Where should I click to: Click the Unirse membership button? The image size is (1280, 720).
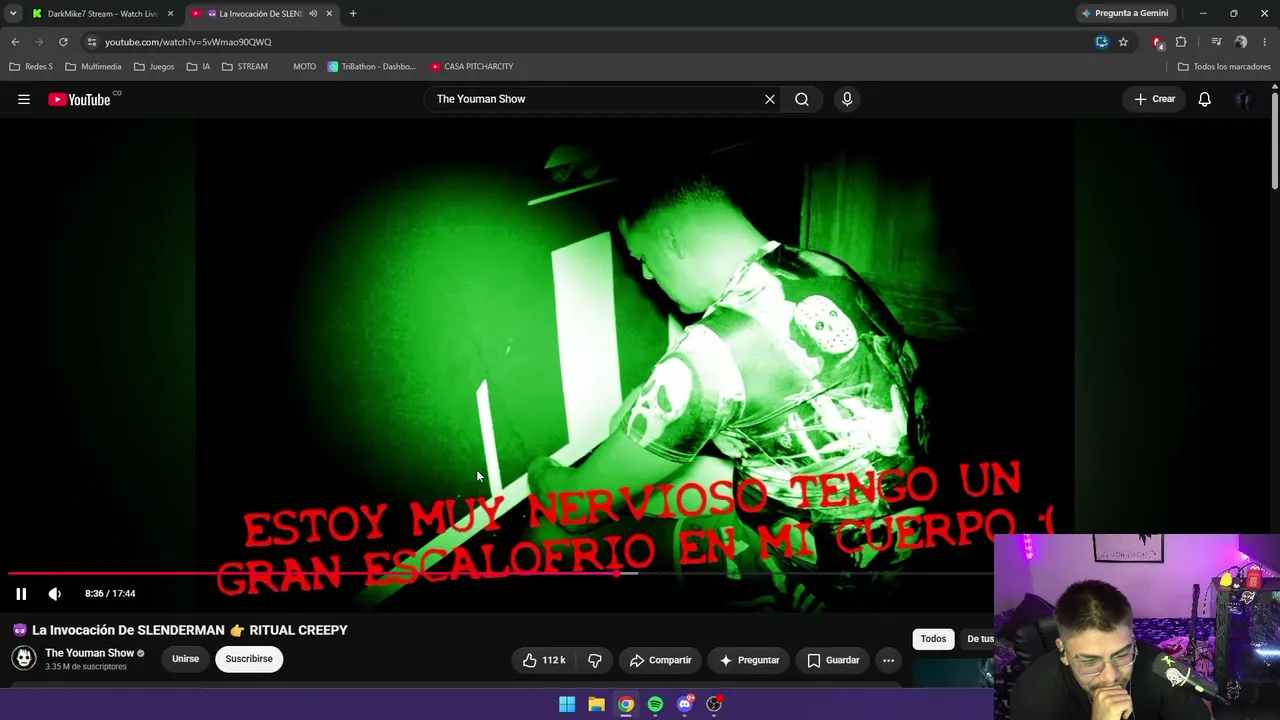[x=185, y=659]
